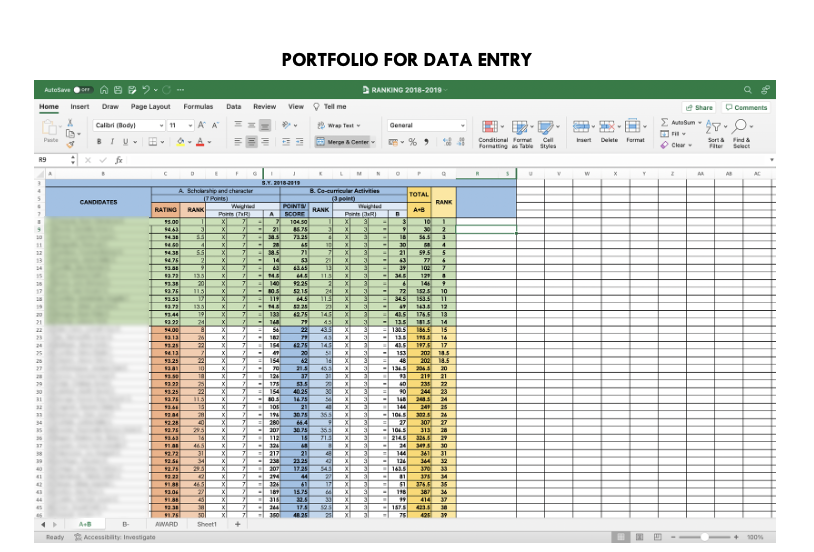Image resolution: width=814 pixels, height=552 pixels.
Task: Click Decrease Decimal icon
Action: point(461,142)
